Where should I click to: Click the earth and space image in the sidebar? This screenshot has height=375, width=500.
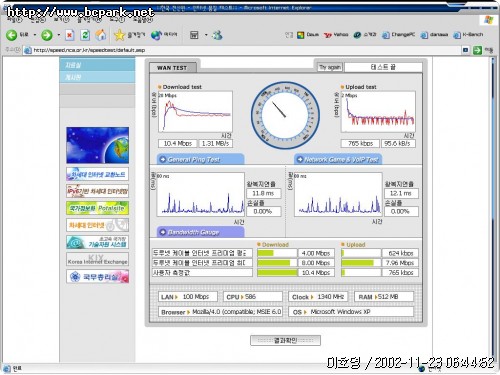pyautogui.click(x=97, y=145)
